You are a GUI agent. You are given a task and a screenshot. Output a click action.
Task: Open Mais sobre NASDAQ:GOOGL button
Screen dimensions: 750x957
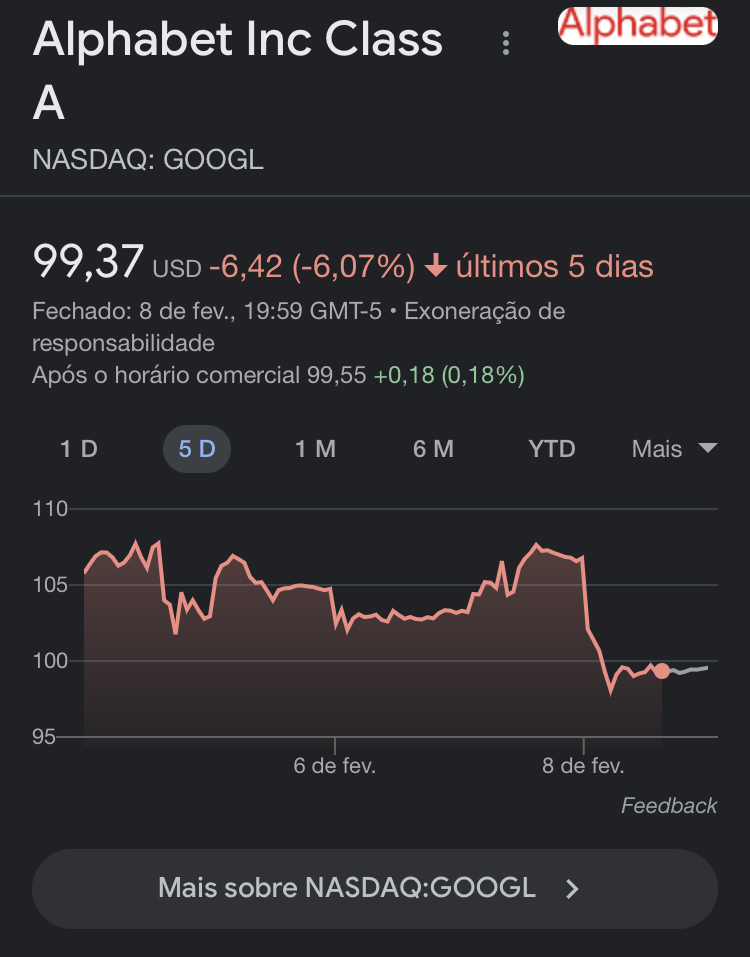point(375,889)
